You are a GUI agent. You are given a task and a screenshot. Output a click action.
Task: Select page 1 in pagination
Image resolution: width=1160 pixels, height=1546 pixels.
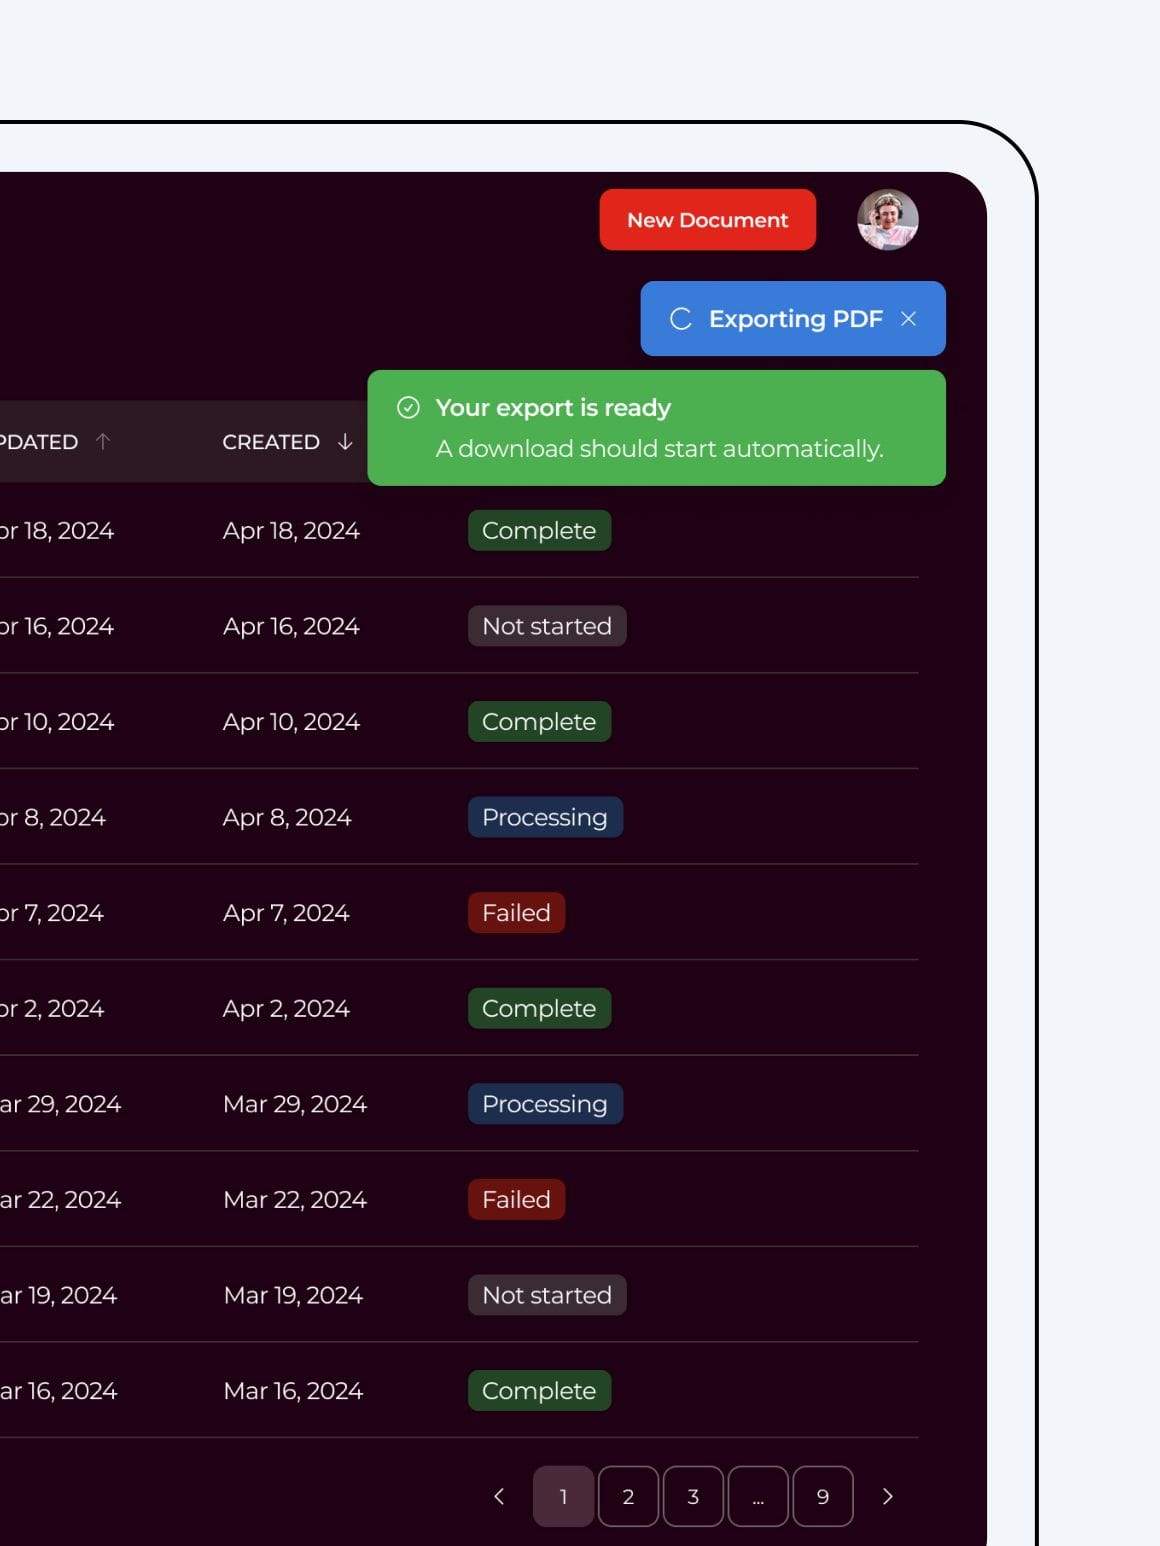click(x=563, y=1496)
